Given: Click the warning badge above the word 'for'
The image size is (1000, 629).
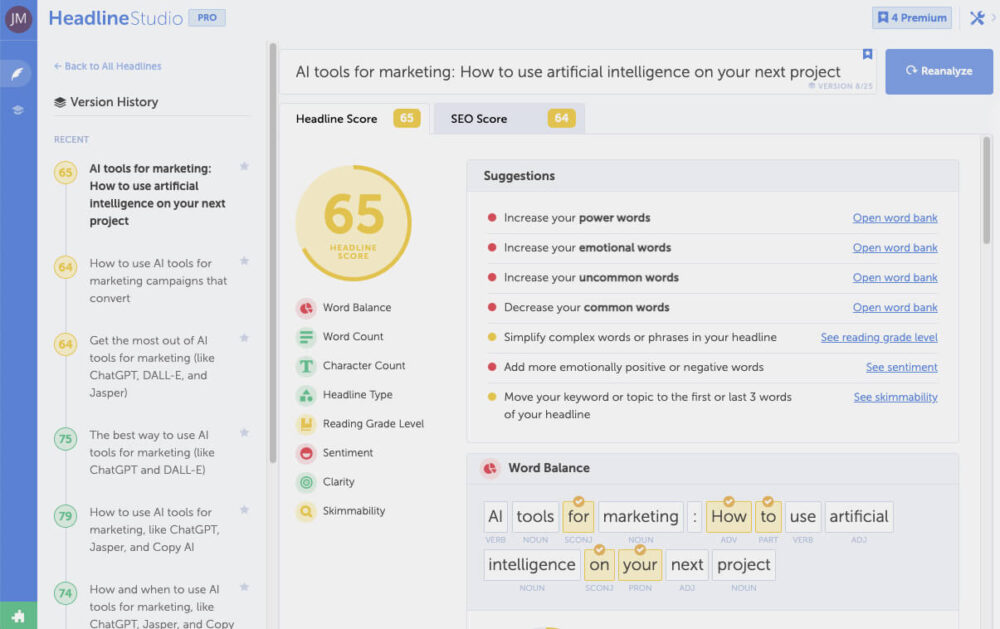Looking at the screenshot, I should [x=576, y=503].
